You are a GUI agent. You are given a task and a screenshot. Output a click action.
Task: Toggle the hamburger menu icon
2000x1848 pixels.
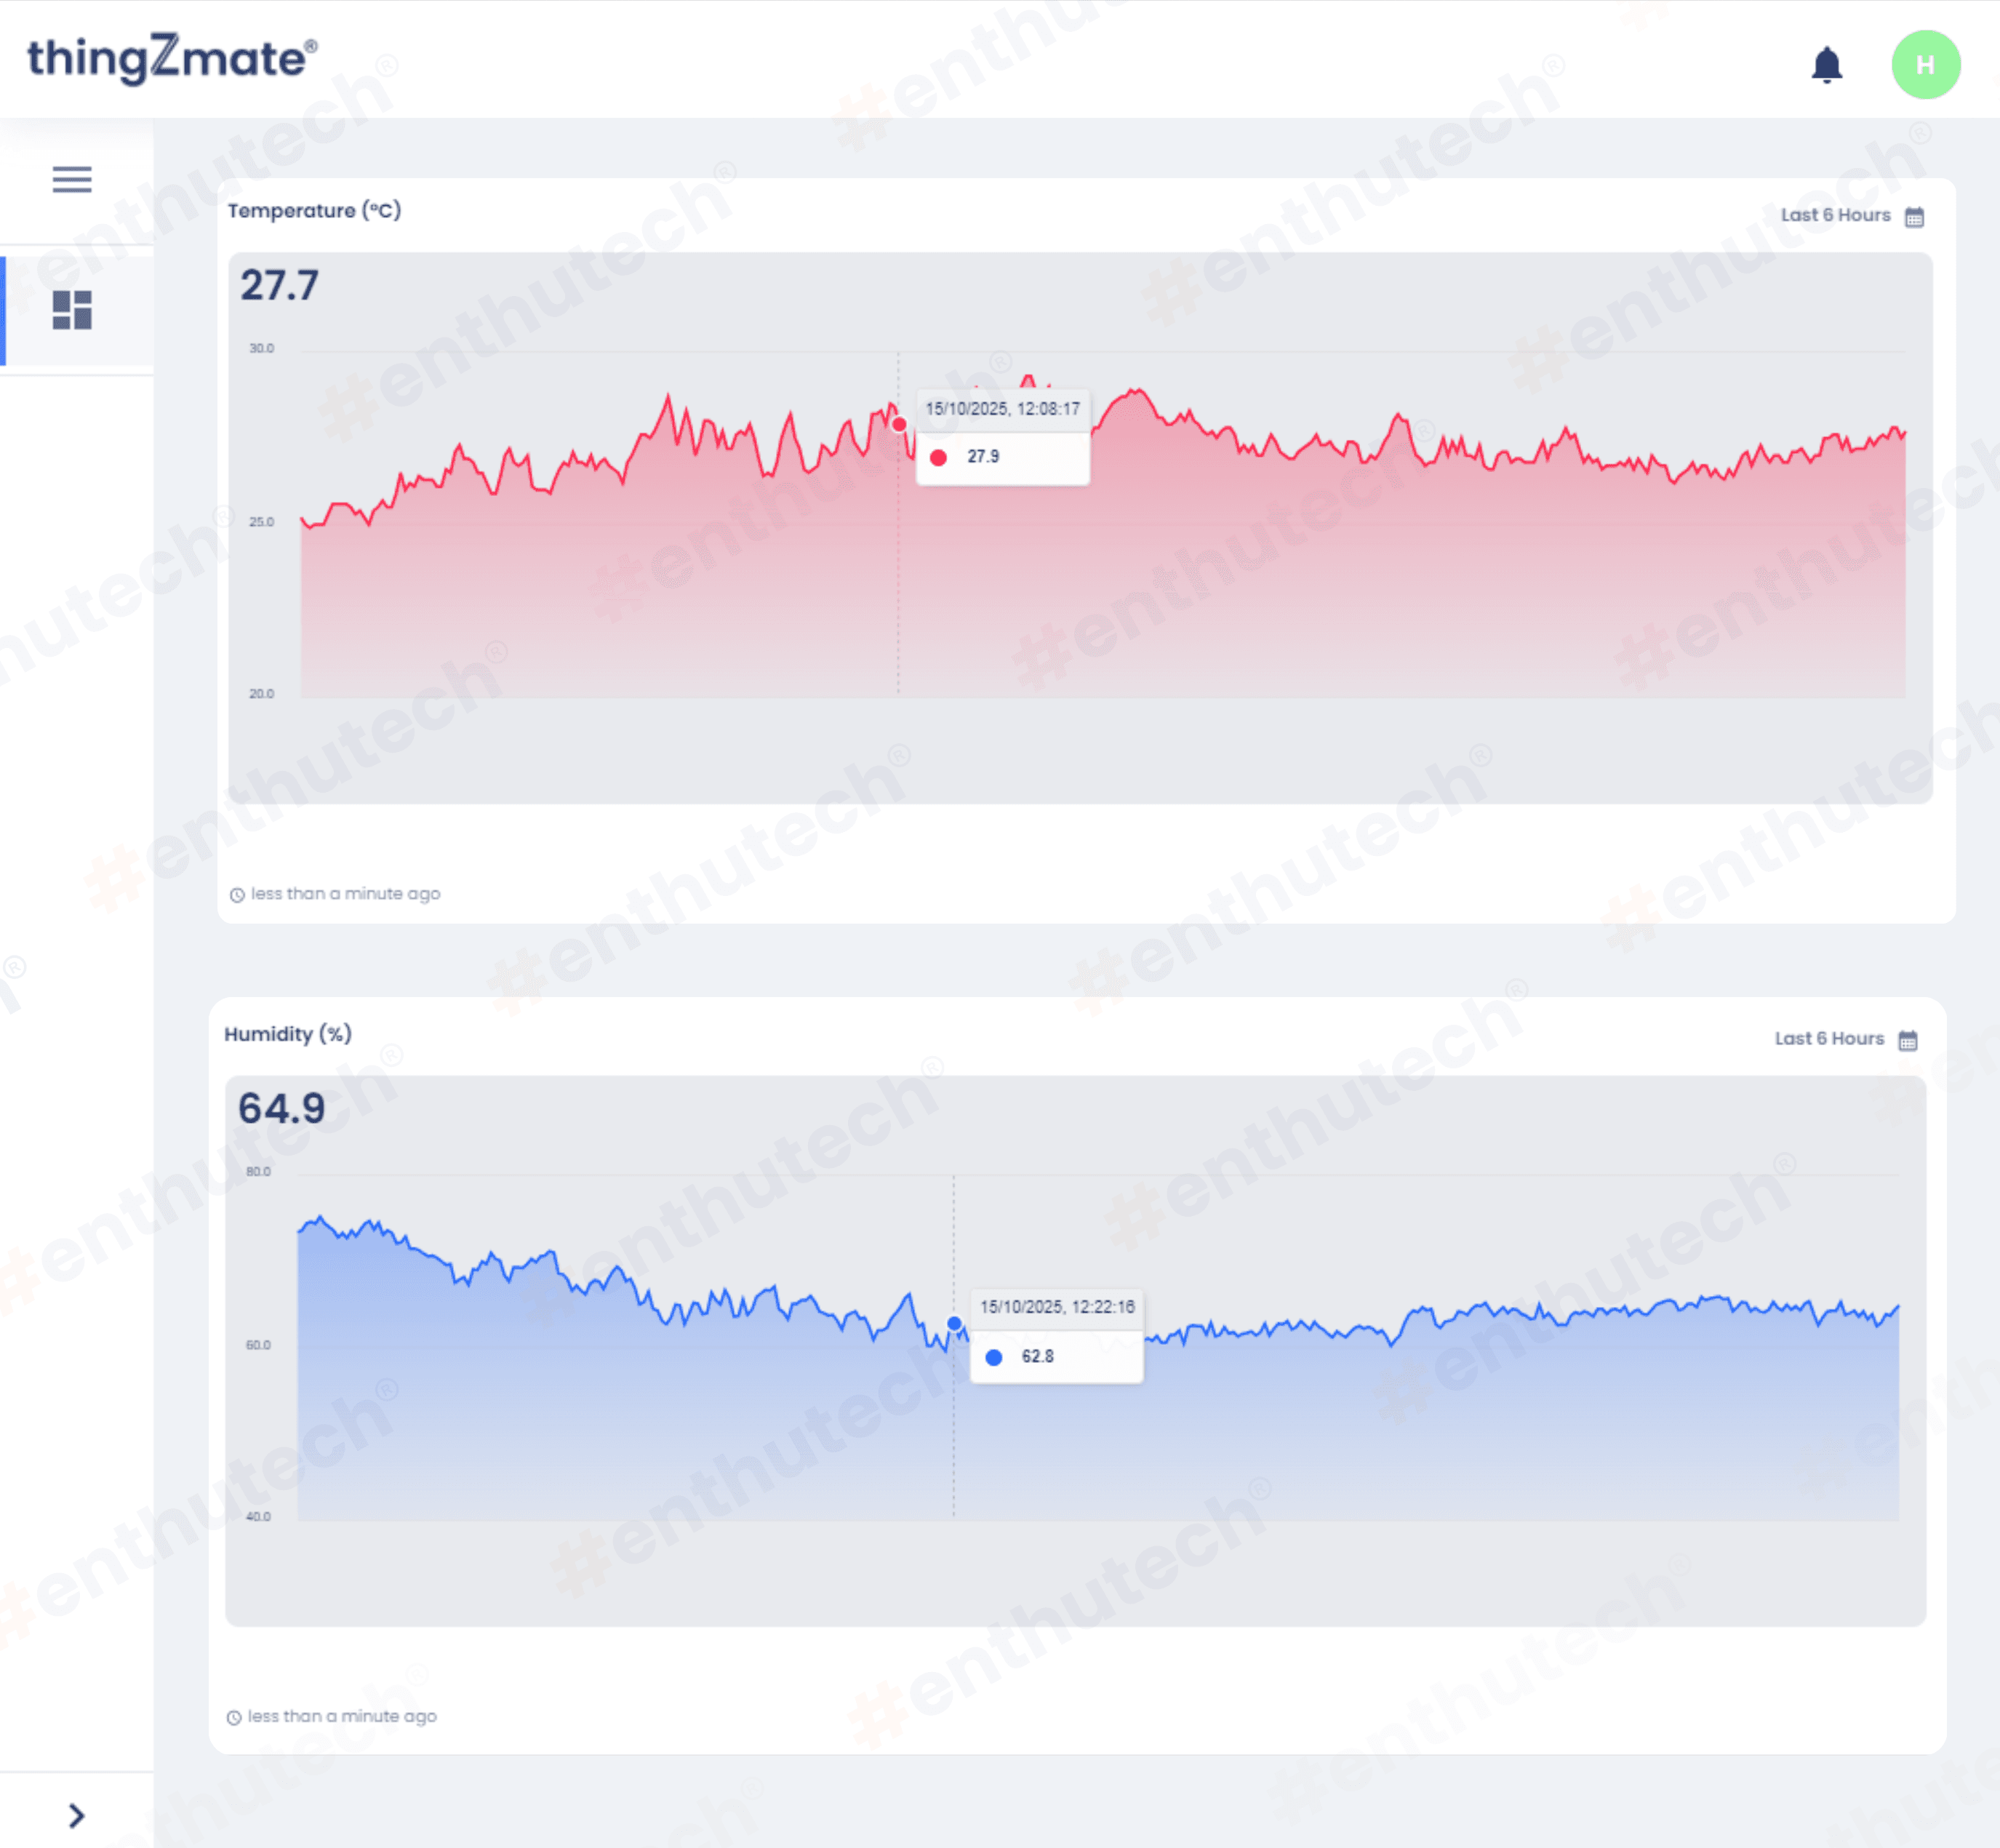72,179
